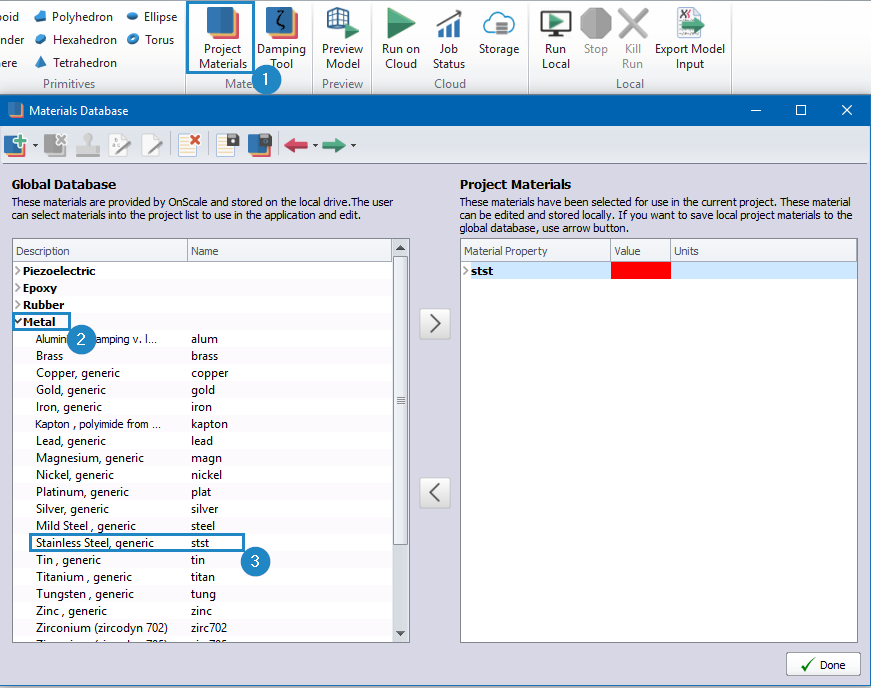The width and height of the screenshot is (871, 688).
Task: Click the save materials stack floppy icon
Action: tap(259, 145)
